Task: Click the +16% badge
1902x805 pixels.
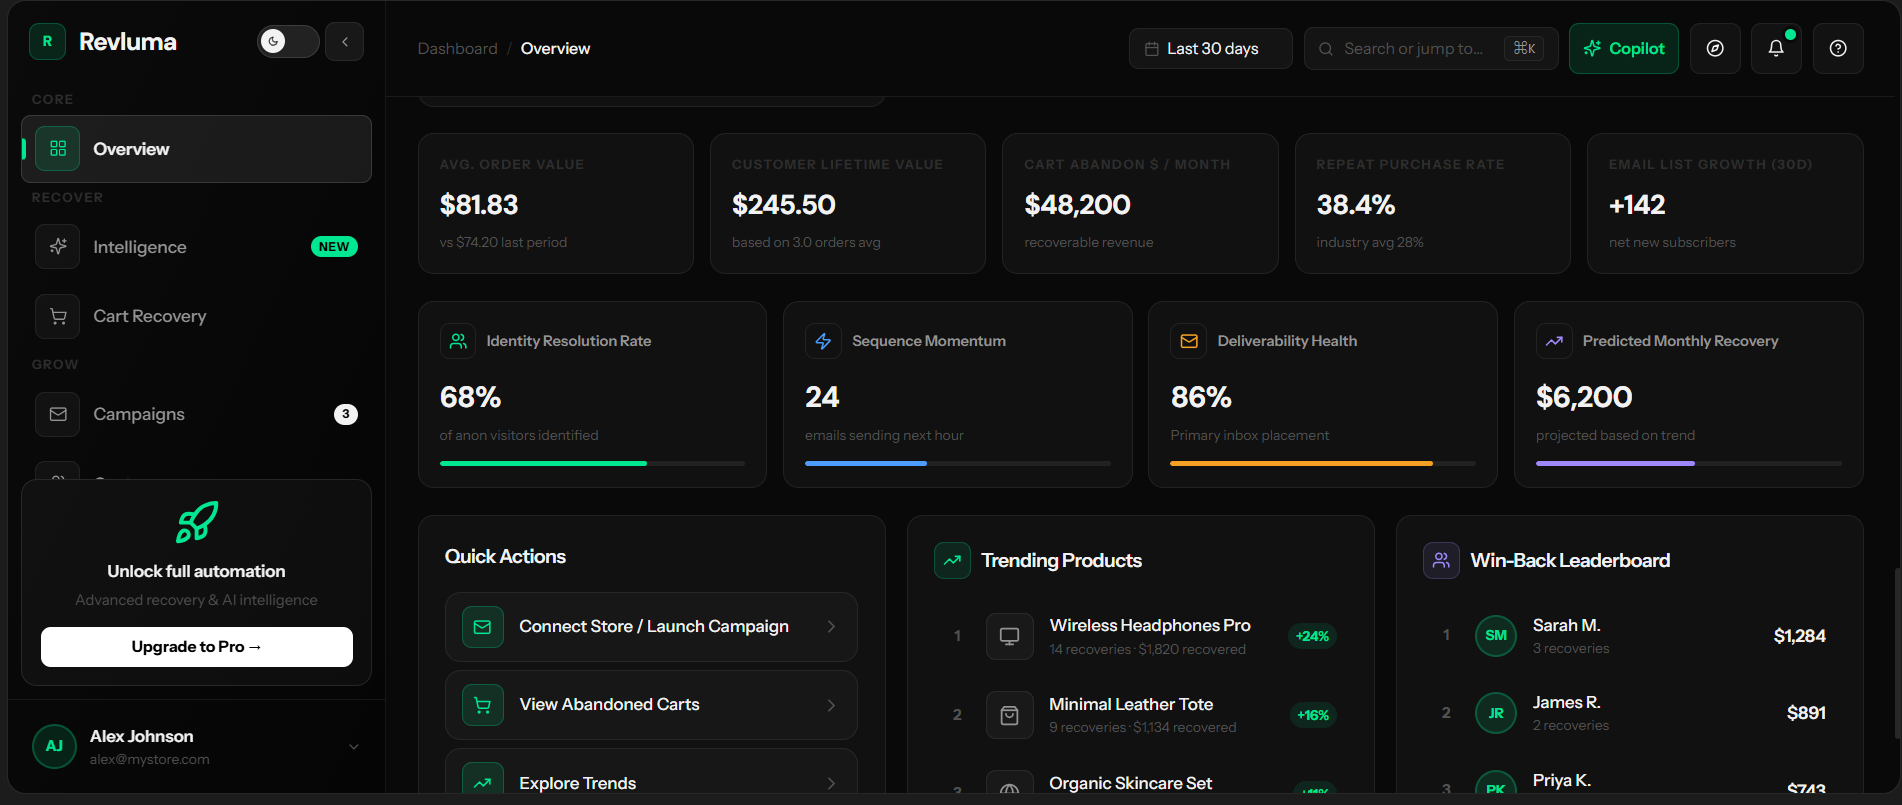Action: click(x=1312, y=715)
